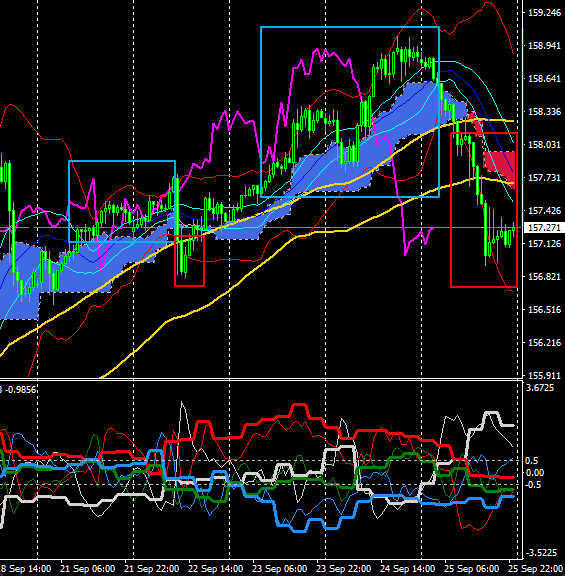This screenshot has width=565, height=576.
Task: Select the small cyan rectangle's top border
Action: tap(122, 161)
